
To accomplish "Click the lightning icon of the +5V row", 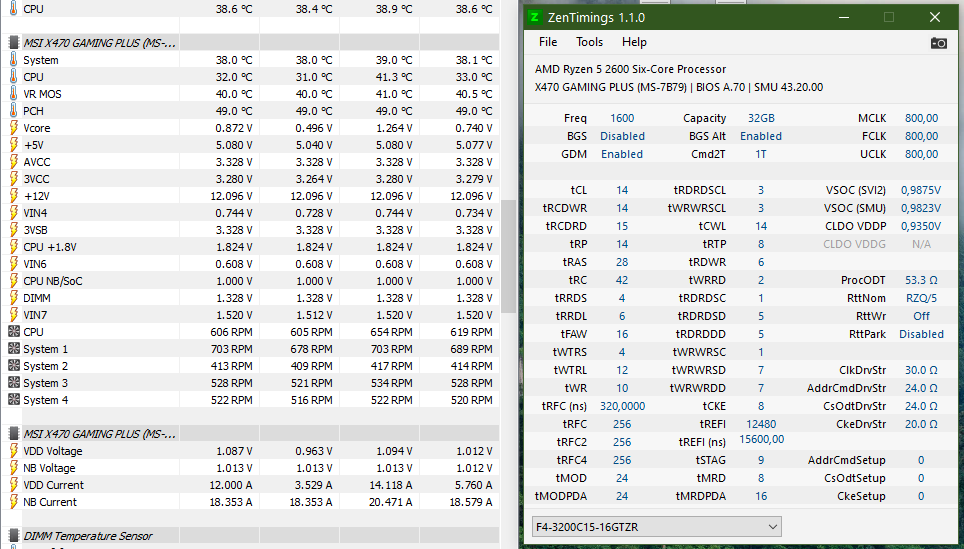I will coord(14,144).
